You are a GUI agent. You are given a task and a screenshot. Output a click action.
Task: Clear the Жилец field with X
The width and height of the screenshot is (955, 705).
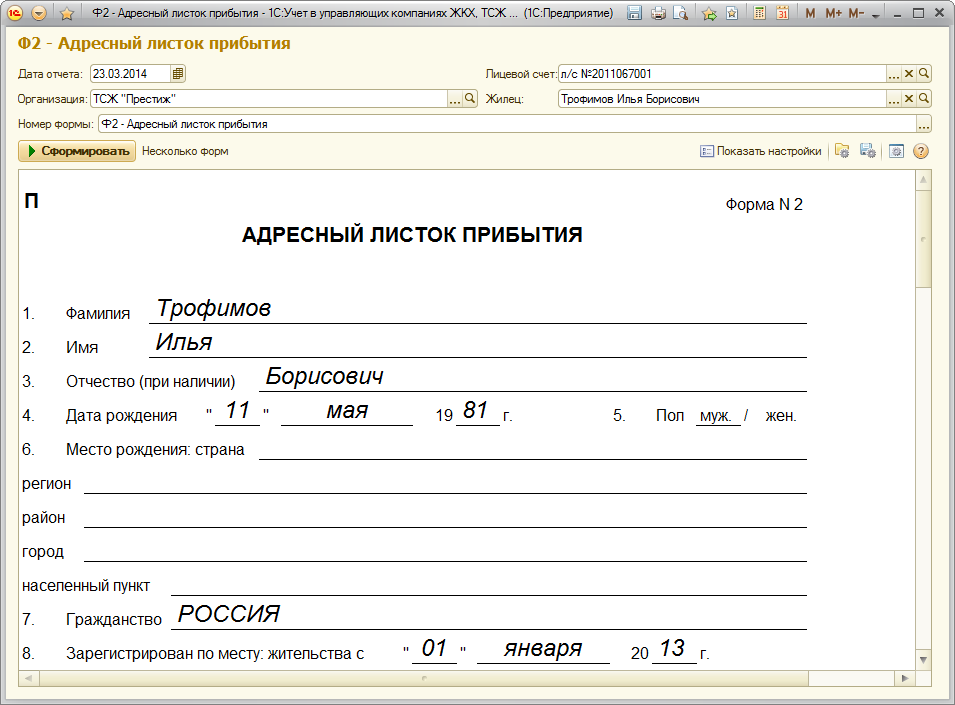[909, 99]
